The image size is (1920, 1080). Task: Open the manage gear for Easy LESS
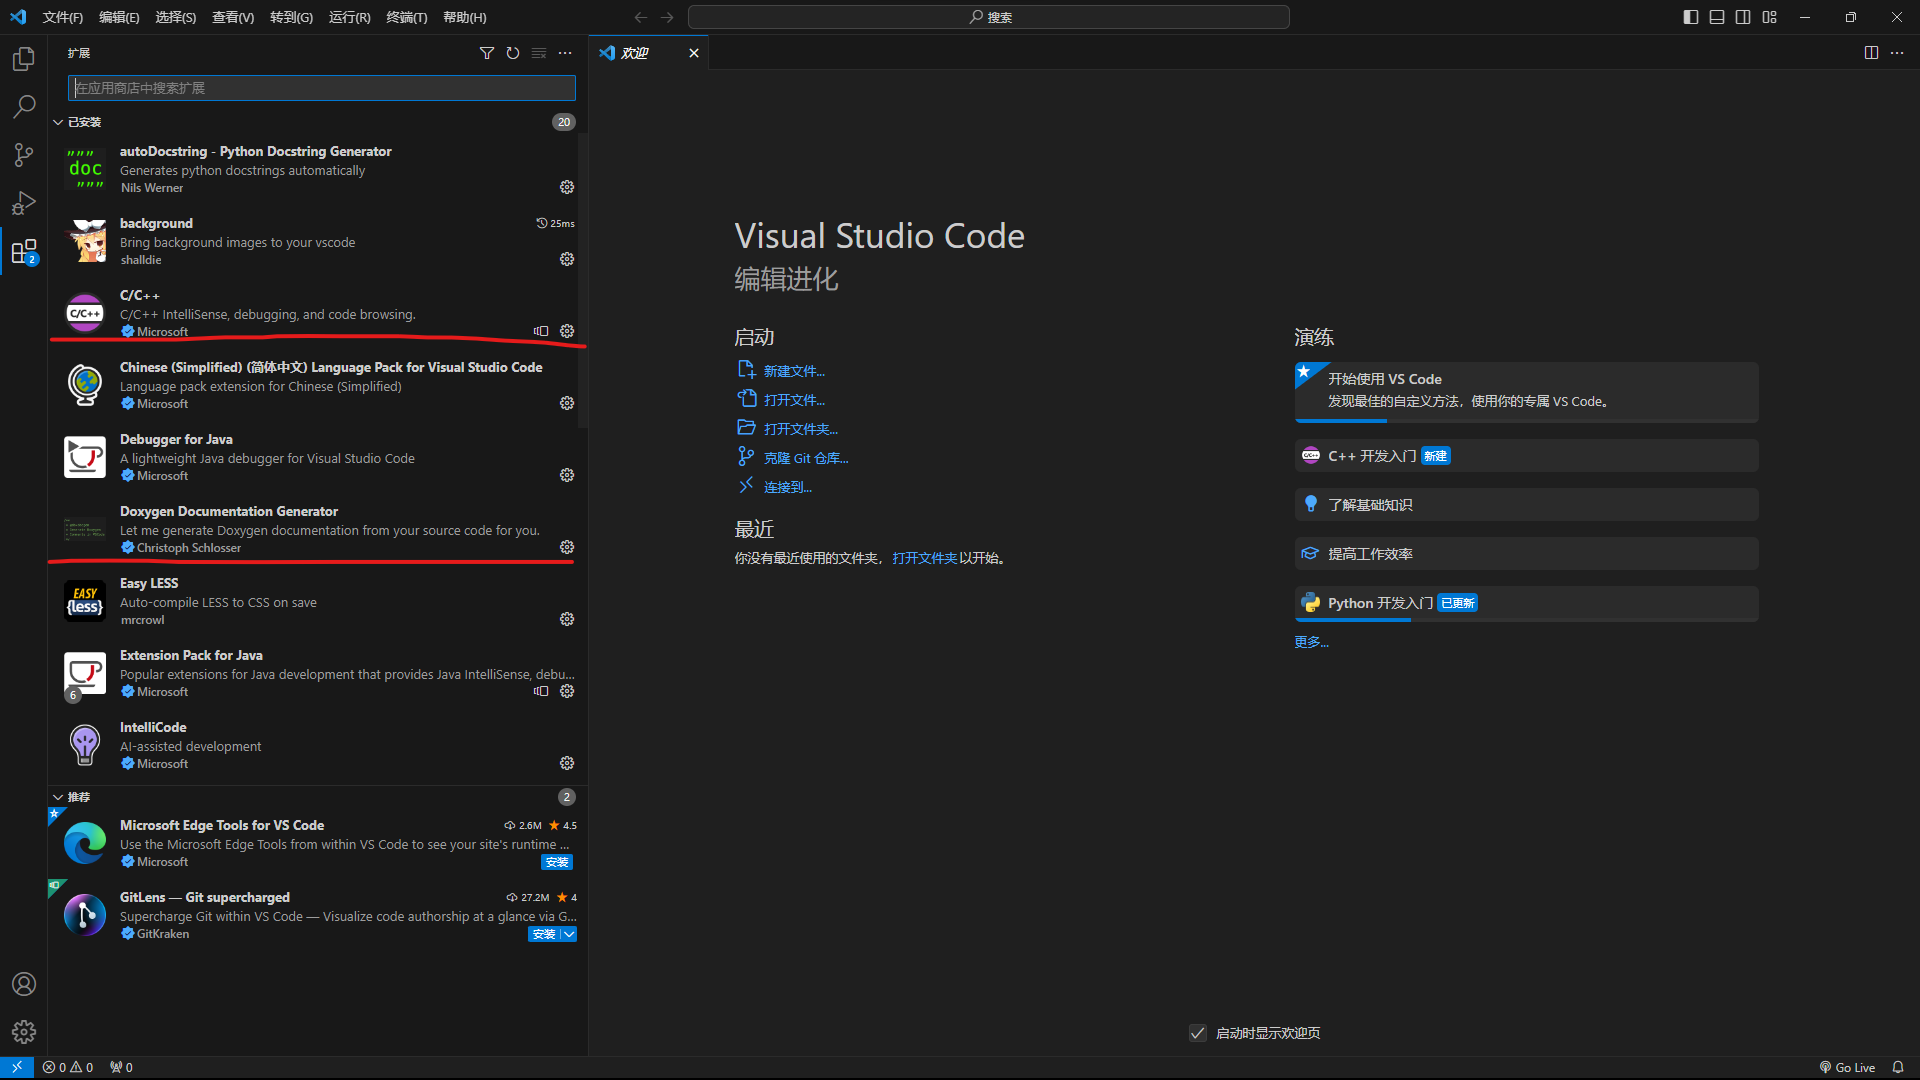(x=567, y=619)
